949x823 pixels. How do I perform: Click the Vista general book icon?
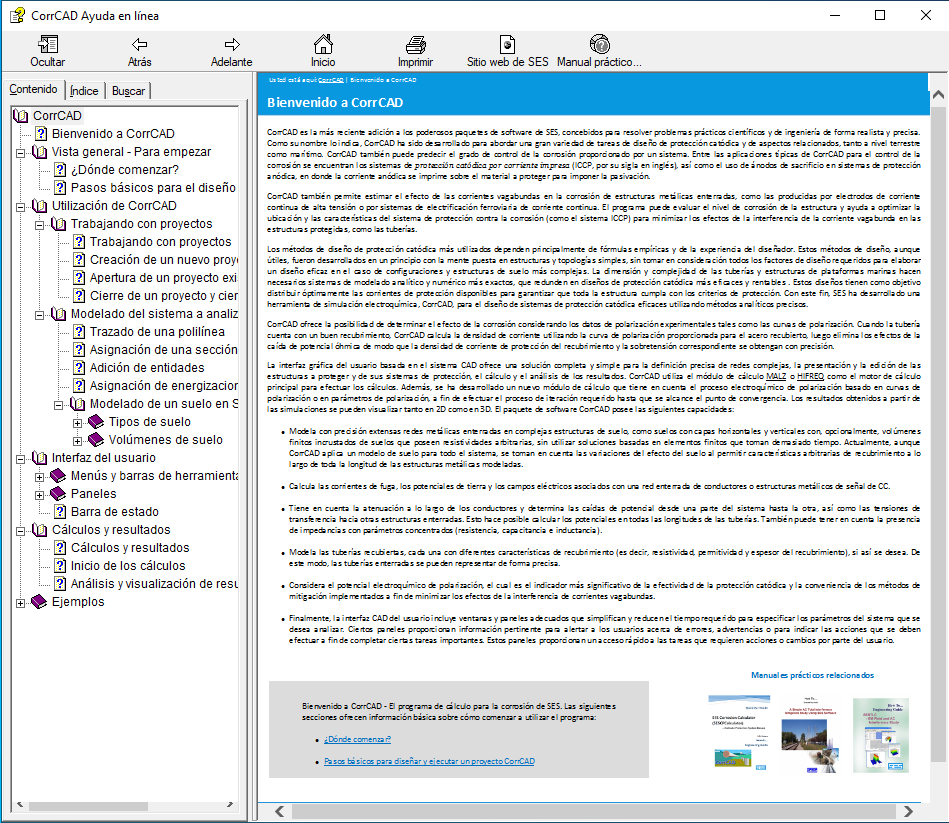click(x=39, y=152)
